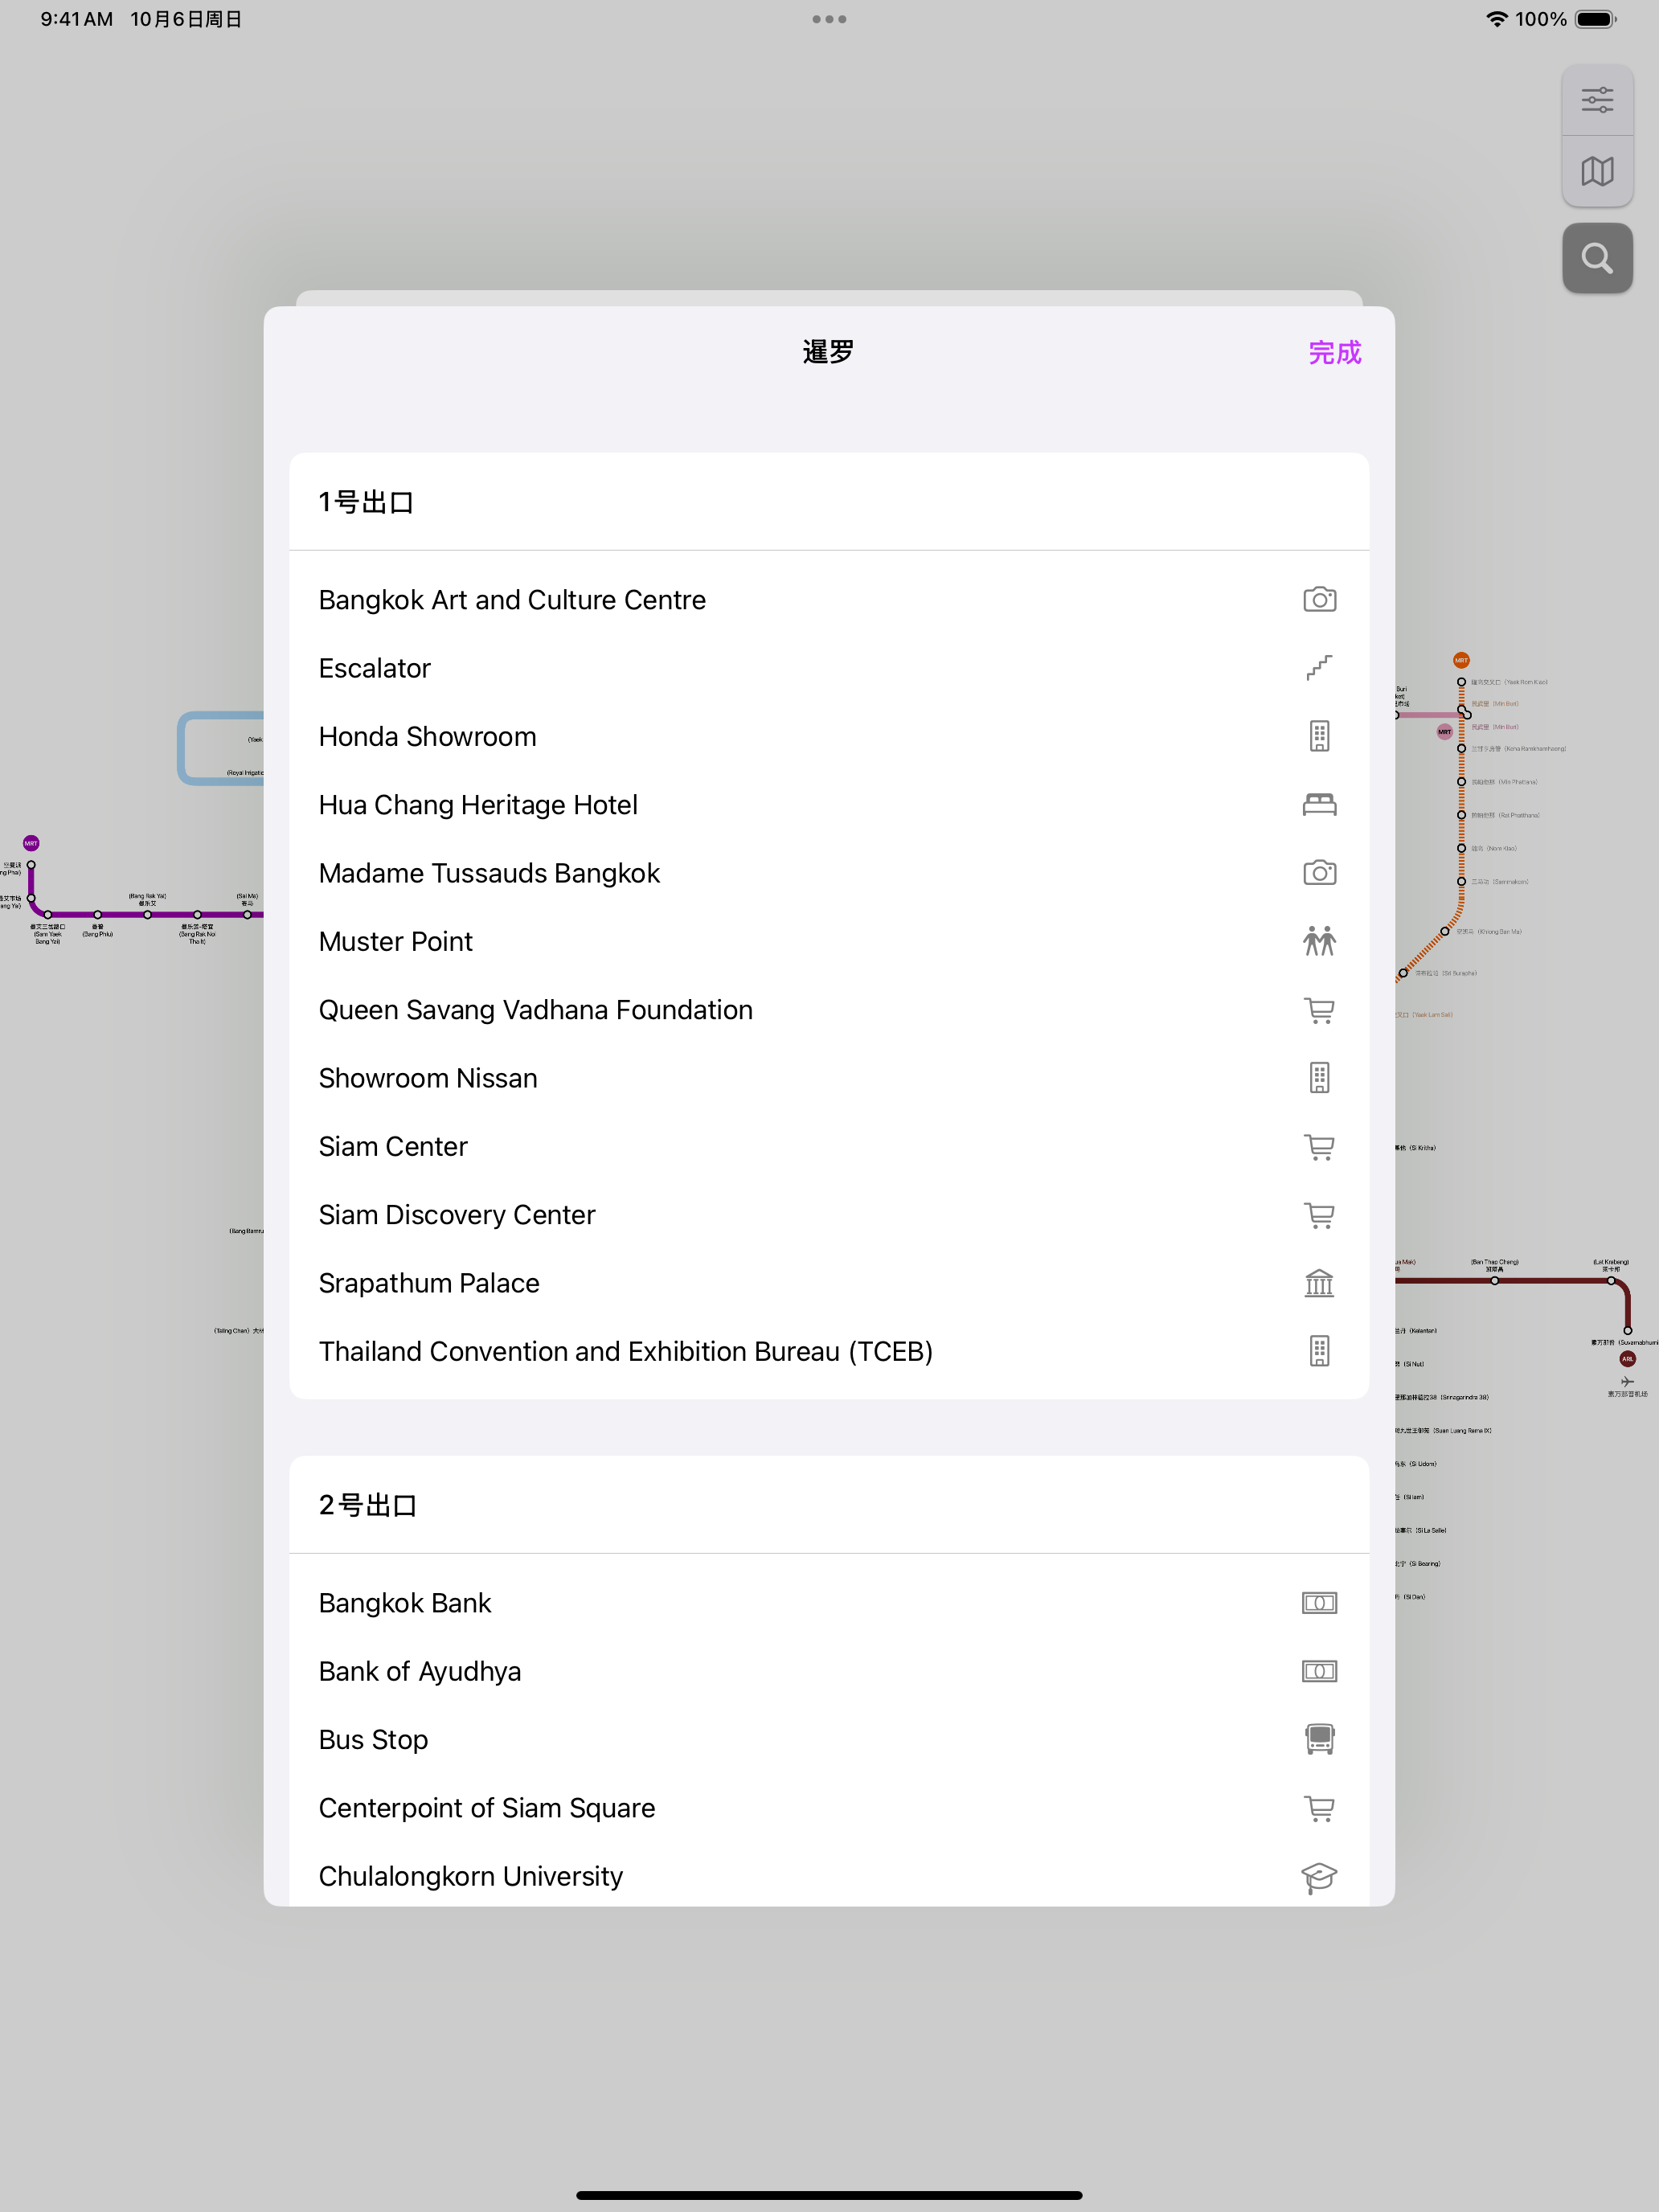
Task: Select Hua Chang Heritage Hotel entry
Action: pos(829,805)
